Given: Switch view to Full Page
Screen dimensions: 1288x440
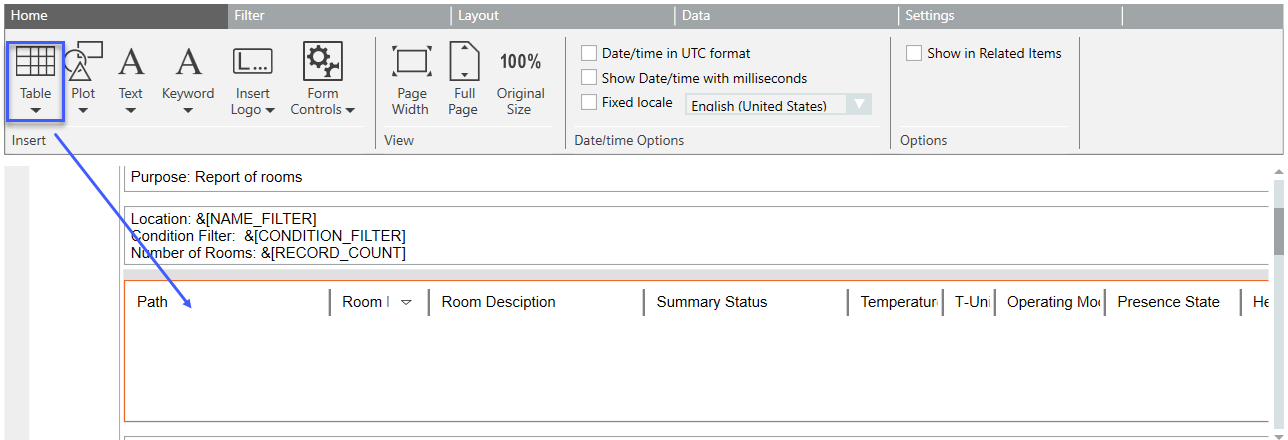Looking at the screenshot, I should click(464, 62).
